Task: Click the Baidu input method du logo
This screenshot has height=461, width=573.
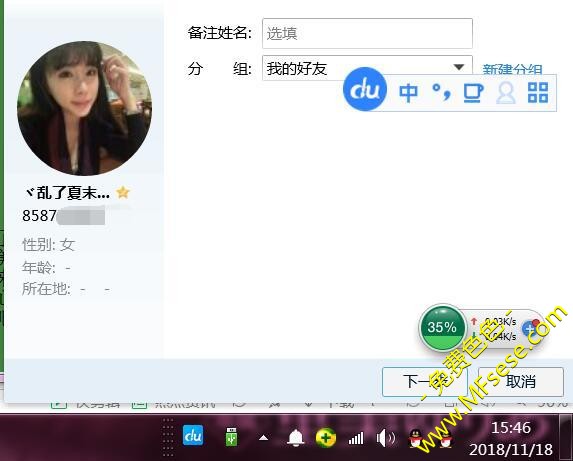Action: click(x=365, y=89)
